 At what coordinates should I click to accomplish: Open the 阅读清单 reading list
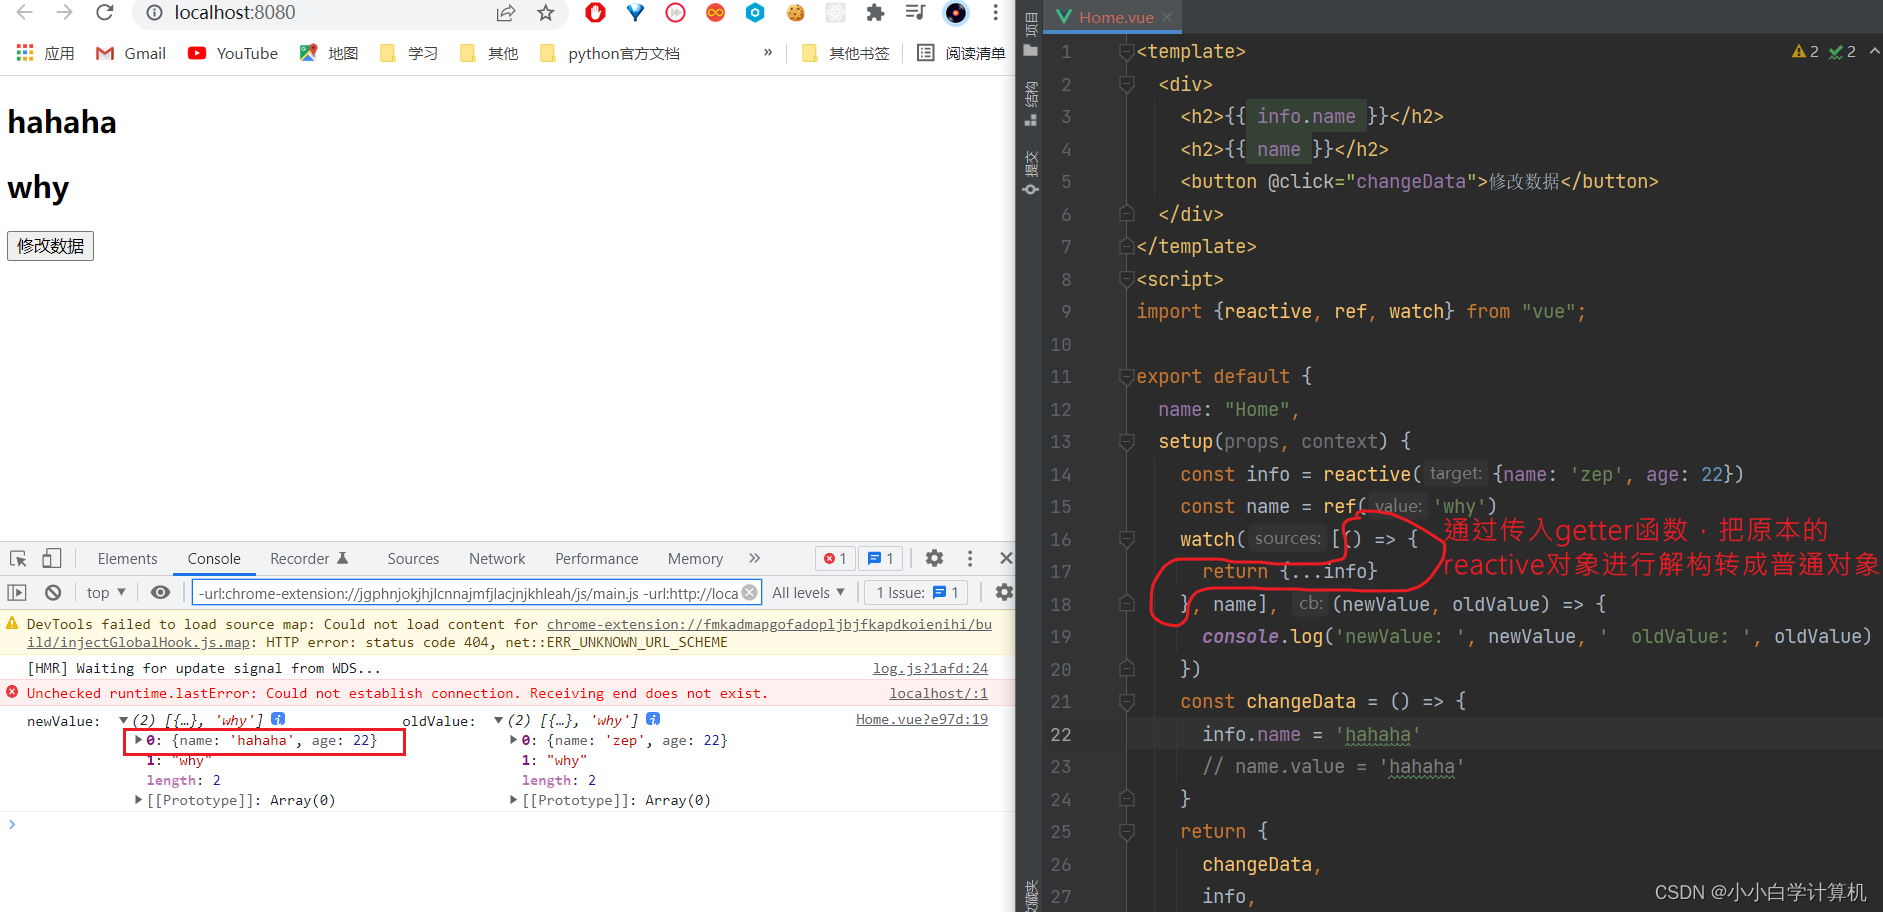tap(961, 53)
